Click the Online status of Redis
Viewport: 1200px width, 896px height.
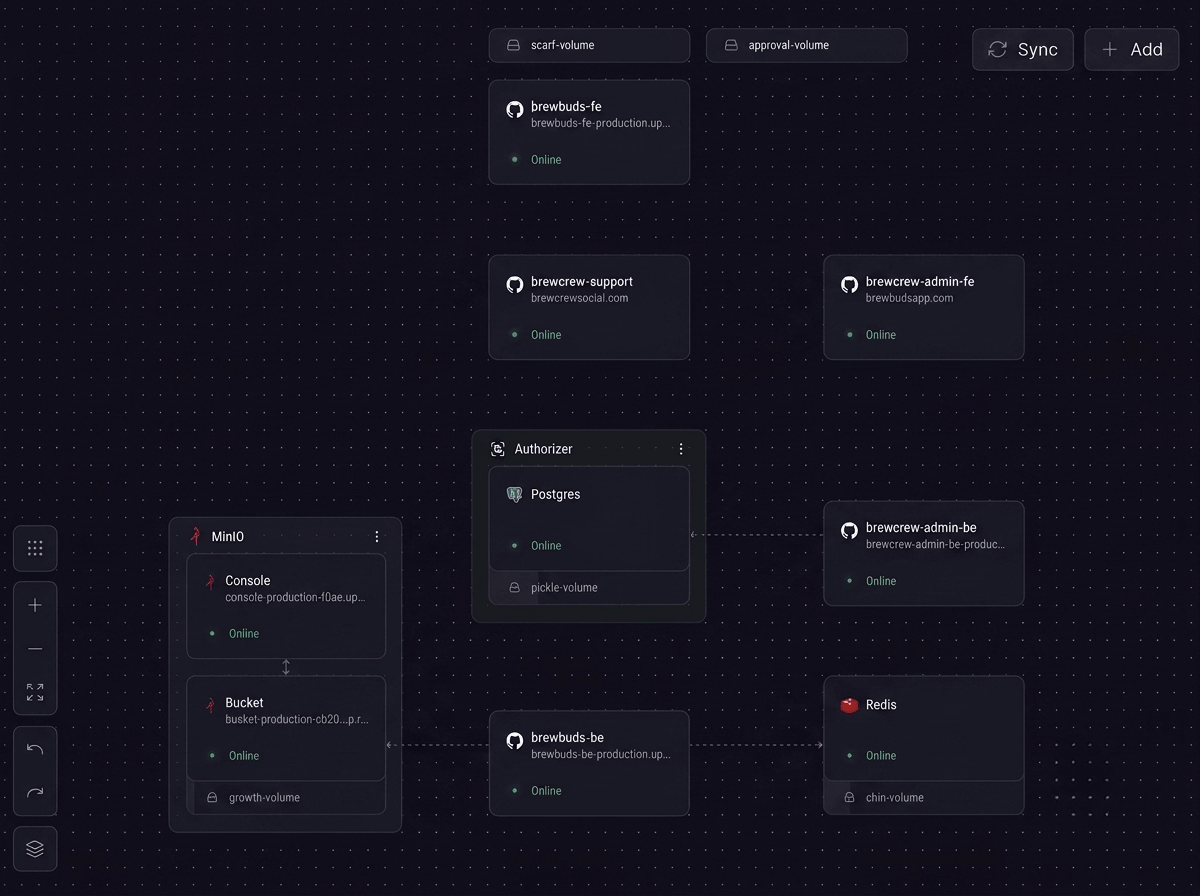tap(881, 756)
